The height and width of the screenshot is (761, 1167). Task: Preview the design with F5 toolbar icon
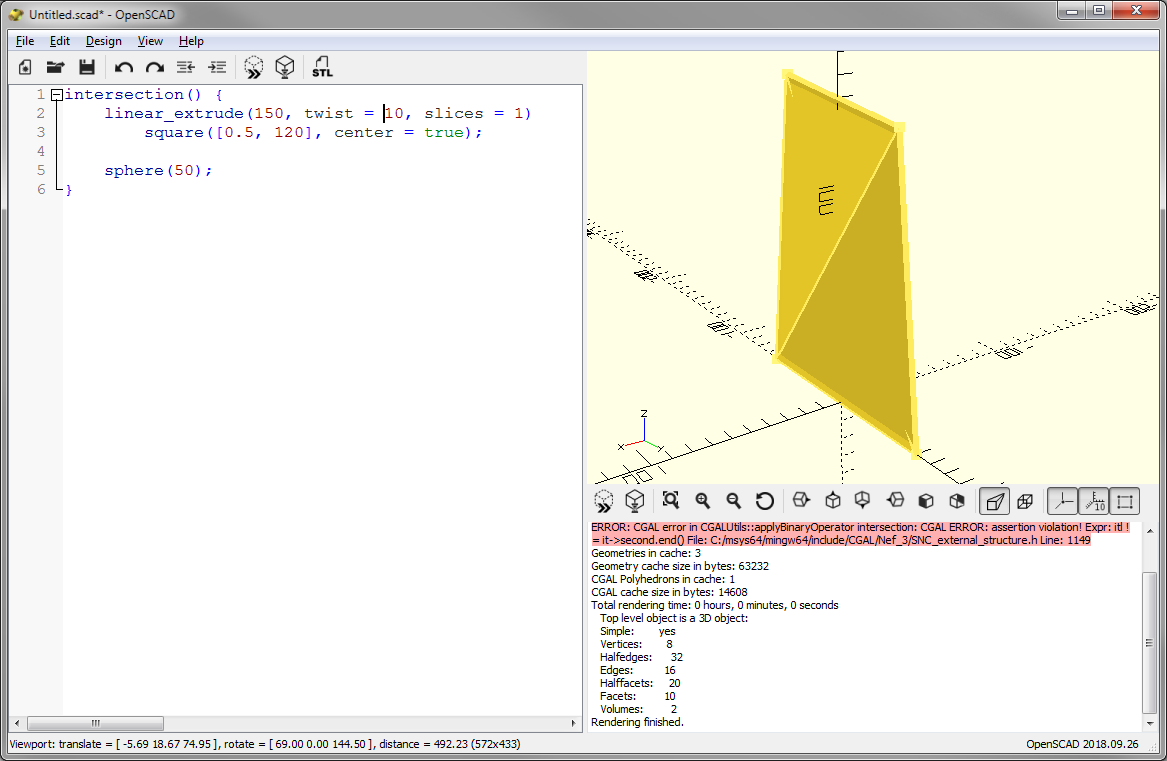coord(253,66)
